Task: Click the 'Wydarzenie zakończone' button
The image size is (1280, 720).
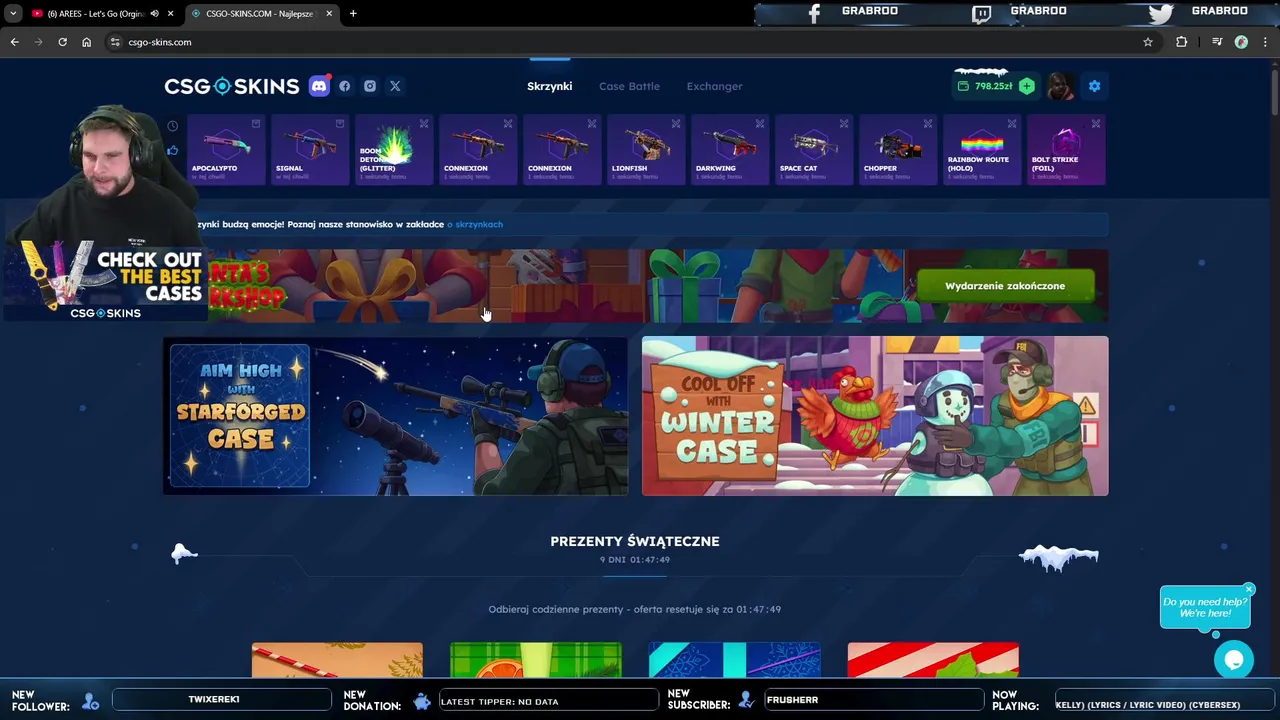Action: click(1005, 286)
